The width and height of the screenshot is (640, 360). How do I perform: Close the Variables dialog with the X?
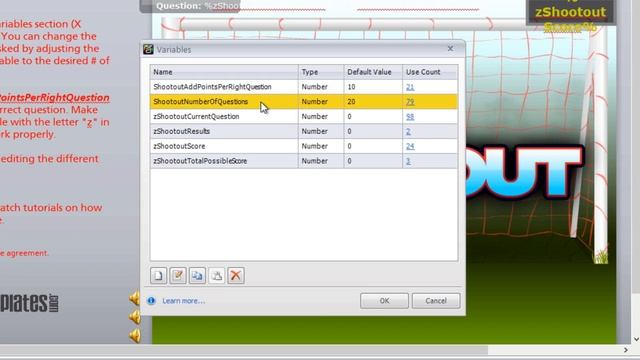(x=450, y=49)
